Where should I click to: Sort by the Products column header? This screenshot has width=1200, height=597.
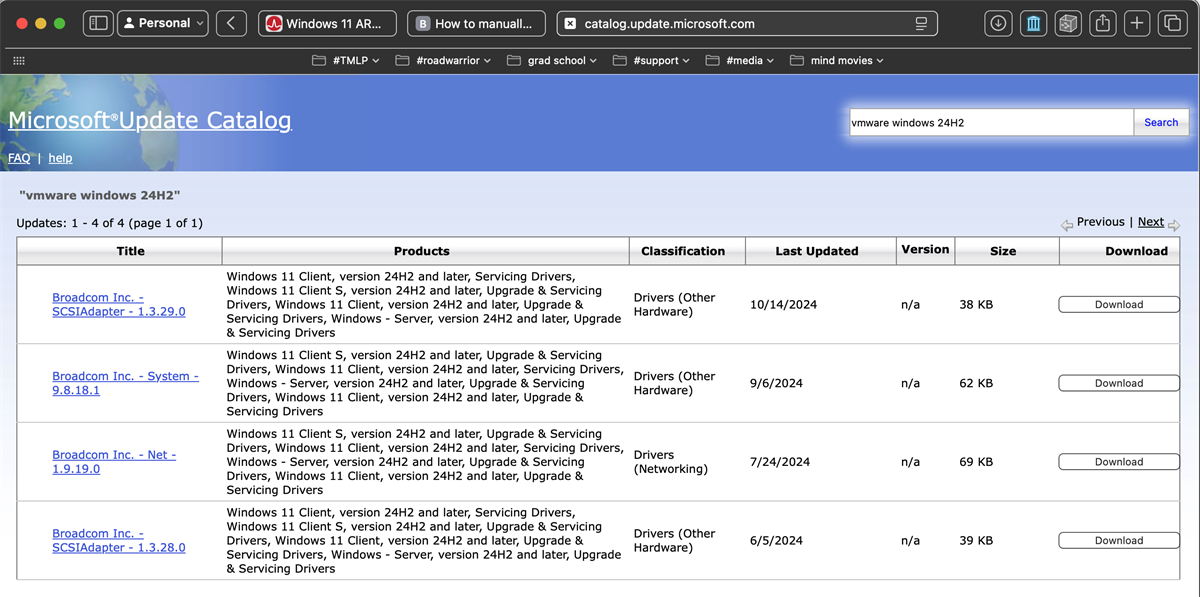coord(422,251)
